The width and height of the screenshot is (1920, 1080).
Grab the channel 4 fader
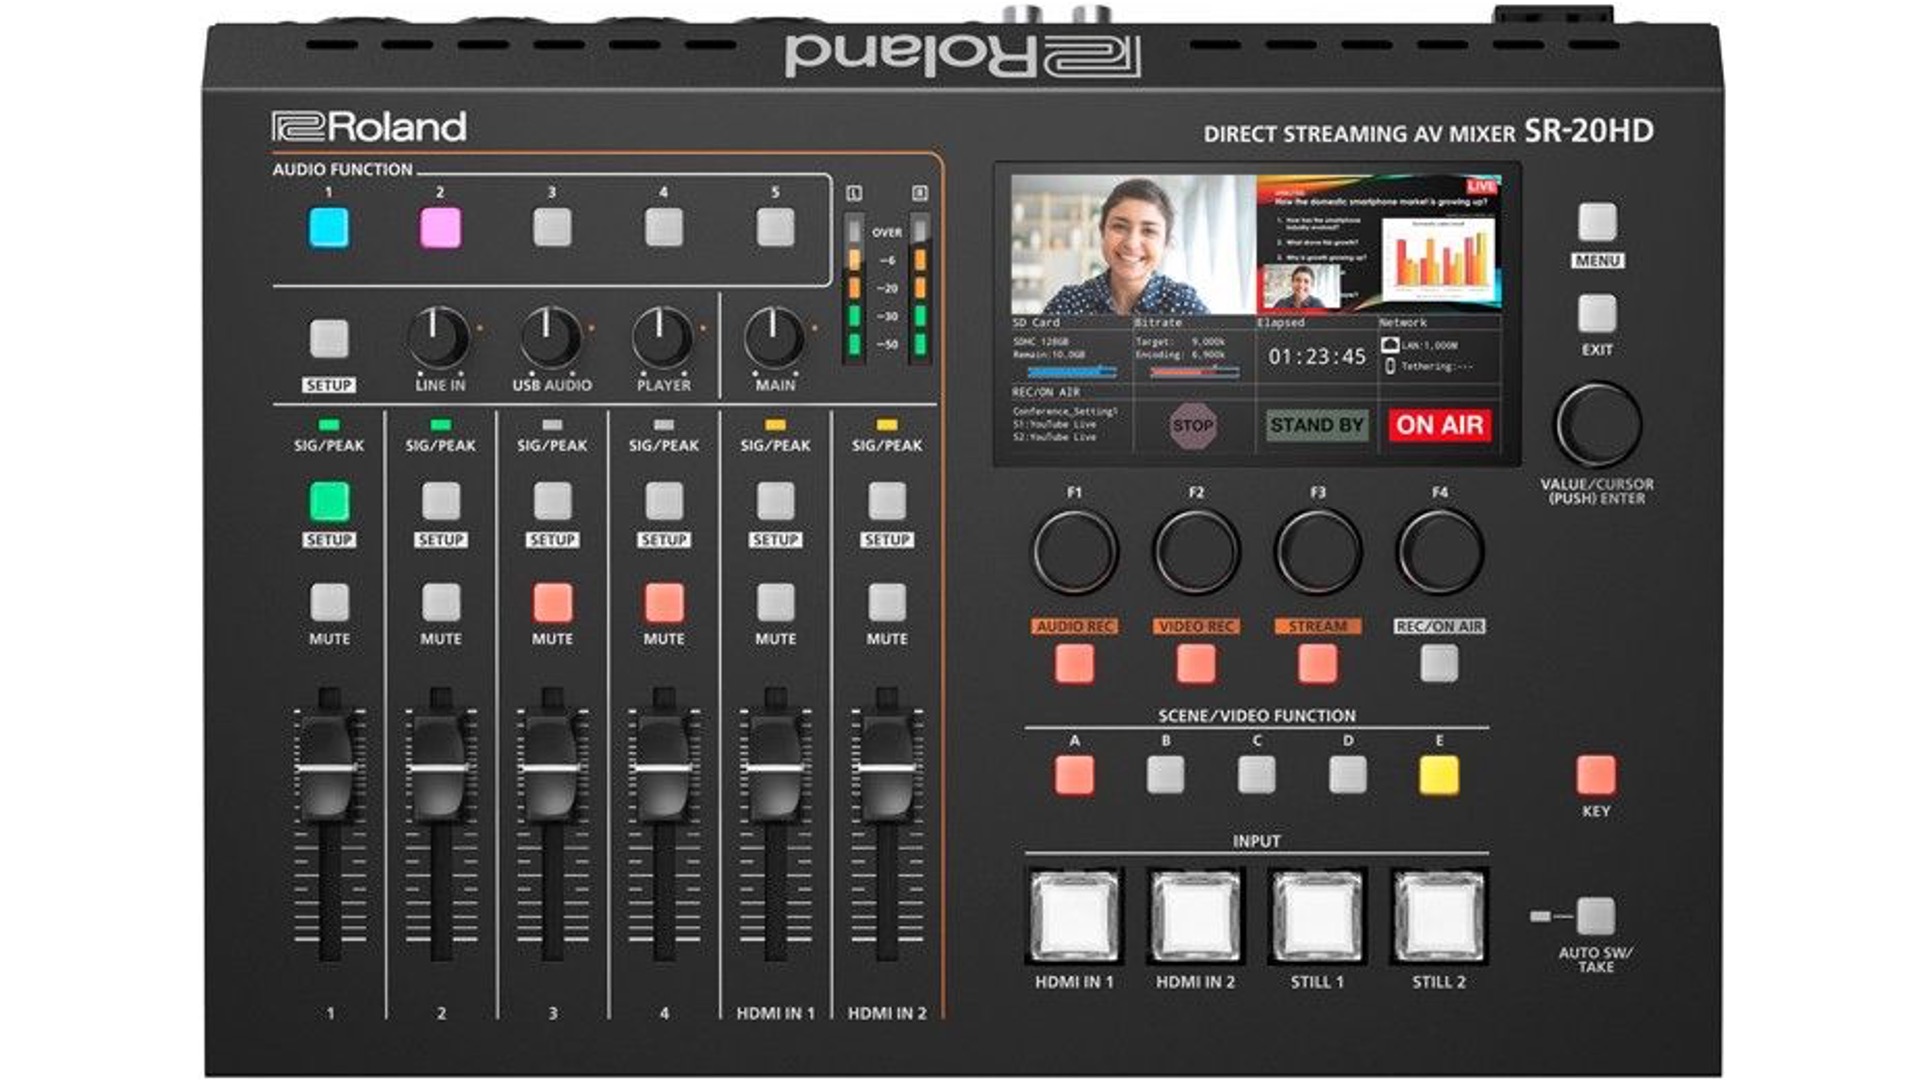point(663,768)
